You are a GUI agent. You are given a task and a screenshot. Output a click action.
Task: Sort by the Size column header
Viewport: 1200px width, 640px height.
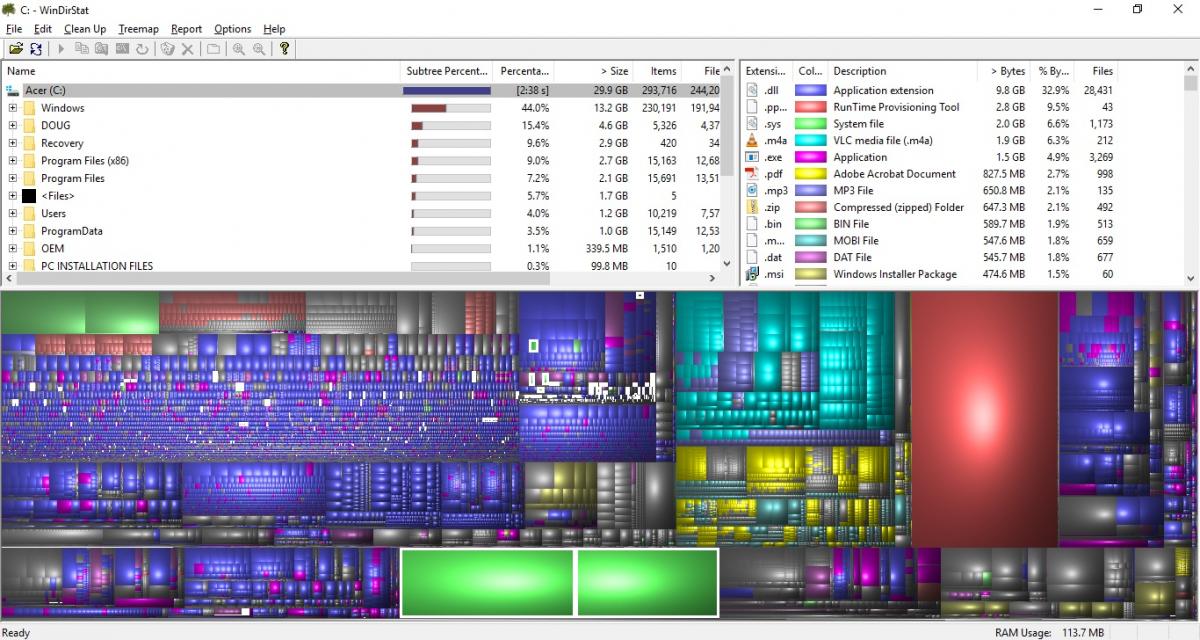coord(594,71)
